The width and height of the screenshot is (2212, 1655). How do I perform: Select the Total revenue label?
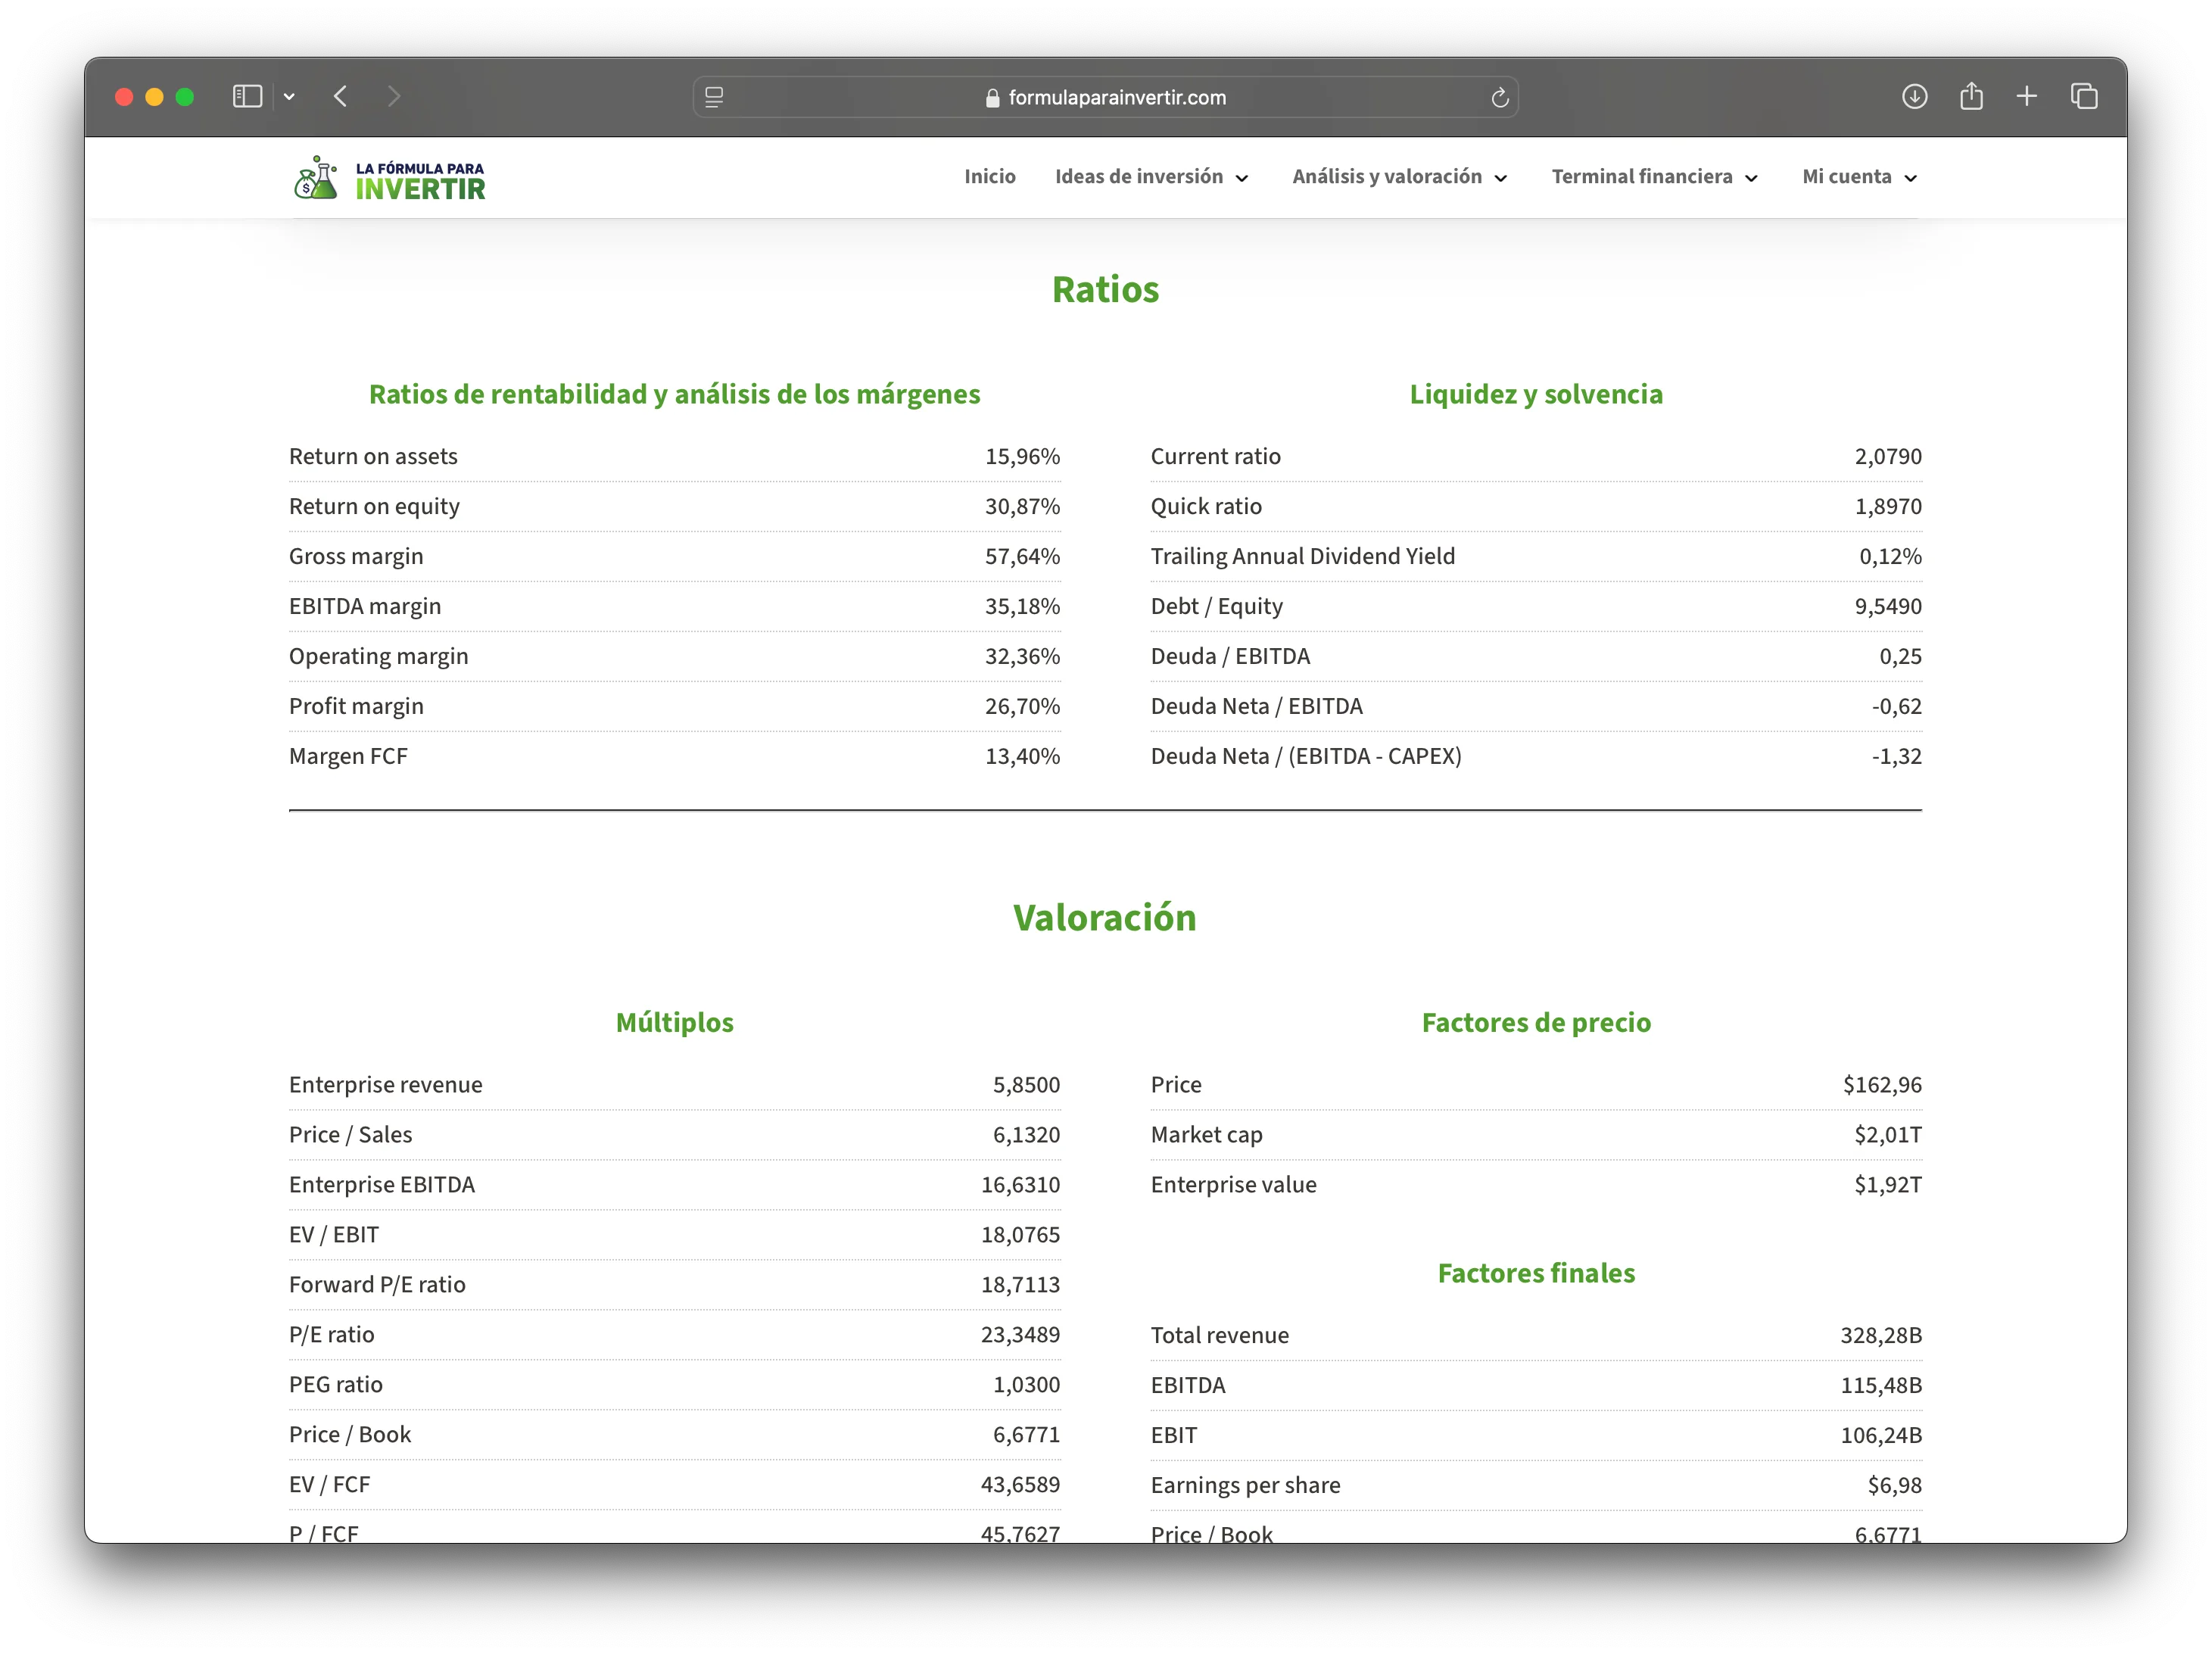tap(1219, 1335)
